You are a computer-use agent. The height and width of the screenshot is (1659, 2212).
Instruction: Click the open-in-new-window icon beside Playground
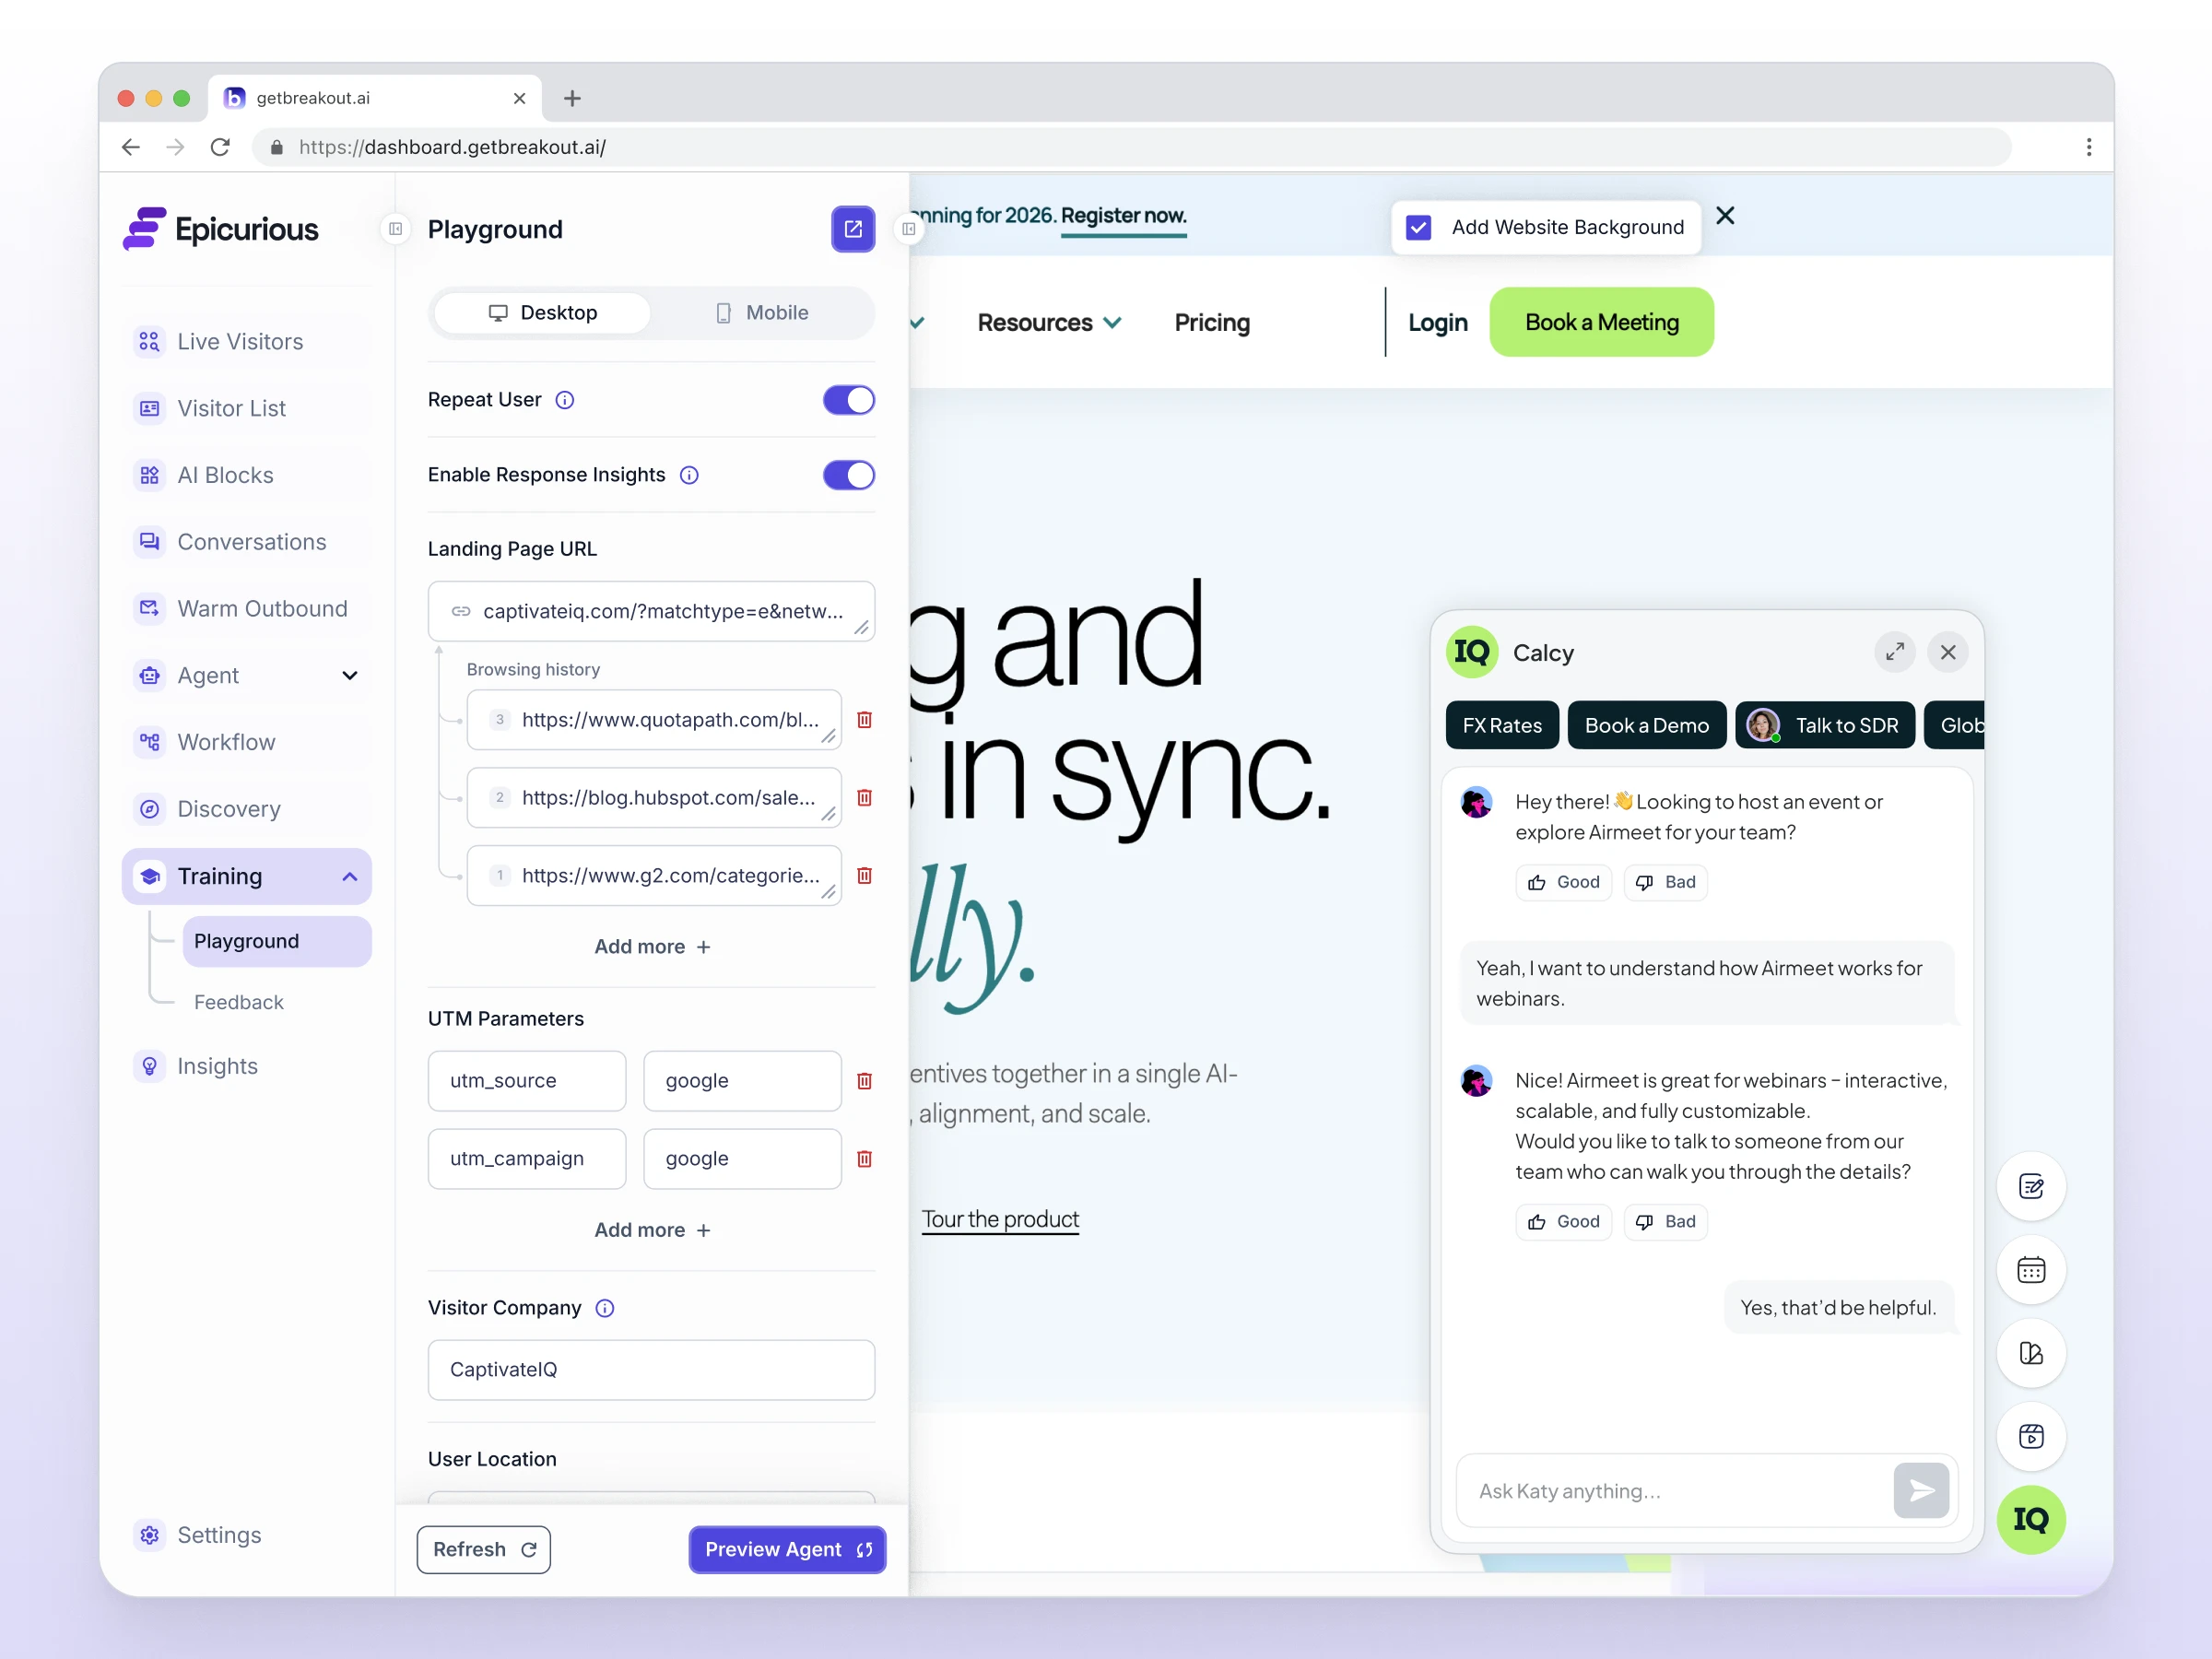pos(852,229)
